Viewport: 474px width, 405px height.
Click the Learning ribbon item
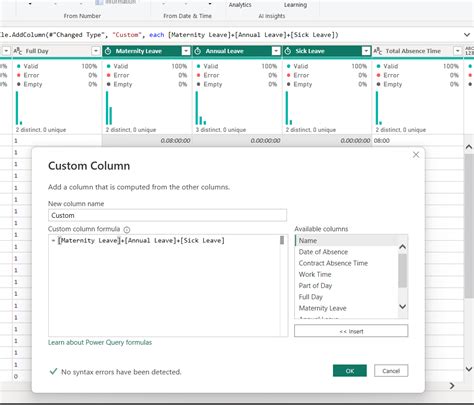click(x=295, y=5)
